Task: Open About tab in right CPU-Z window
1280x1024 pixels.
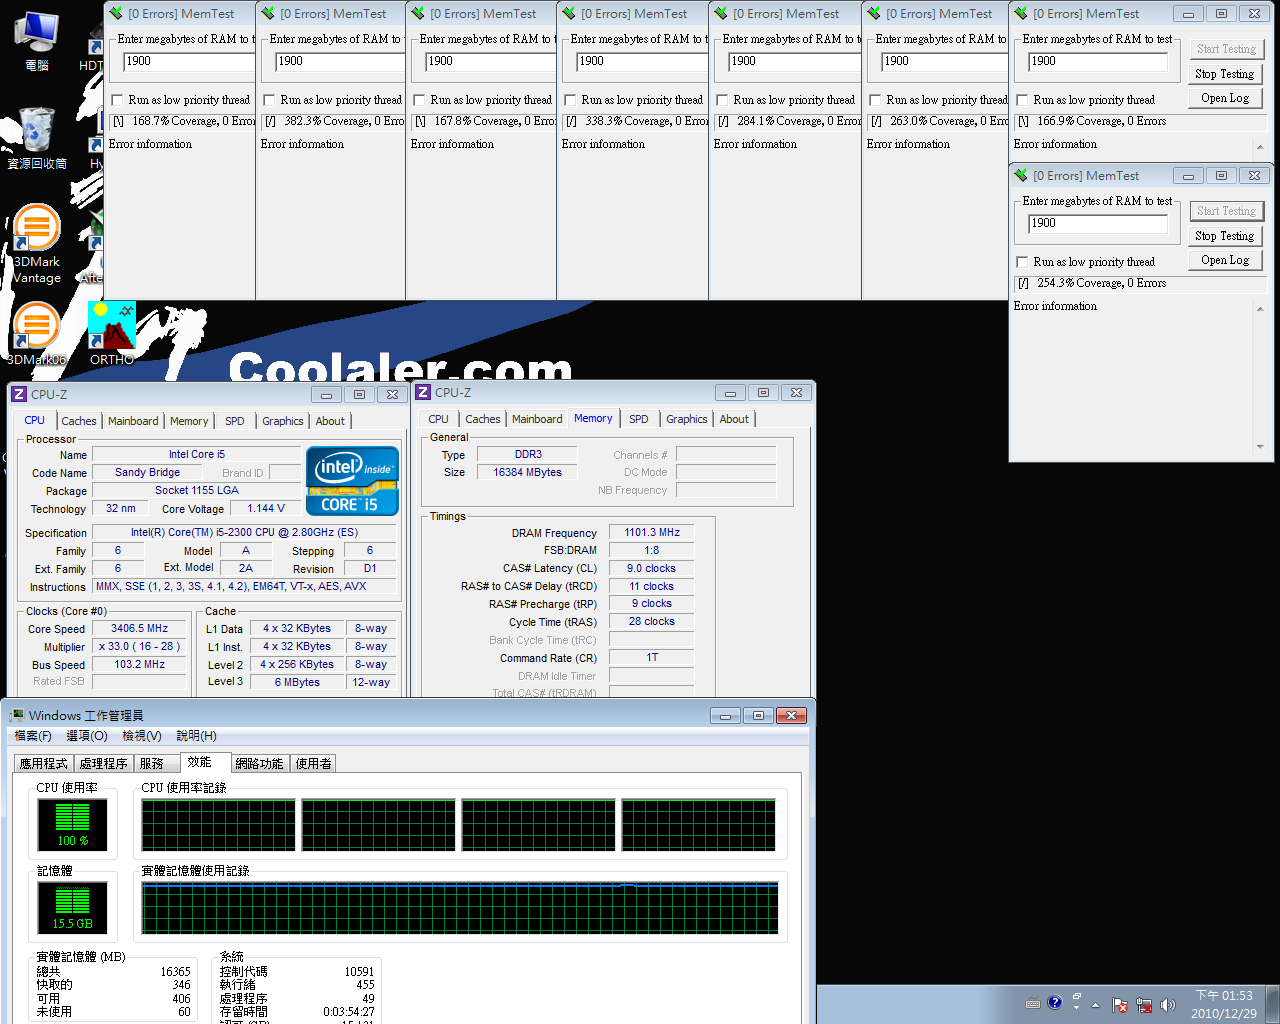Action: click(x=734, y=419)
